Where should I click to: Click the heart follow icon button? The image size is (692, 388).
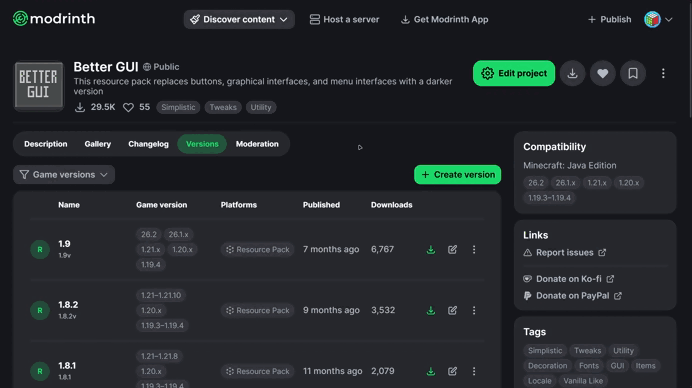tap(602, 73)
